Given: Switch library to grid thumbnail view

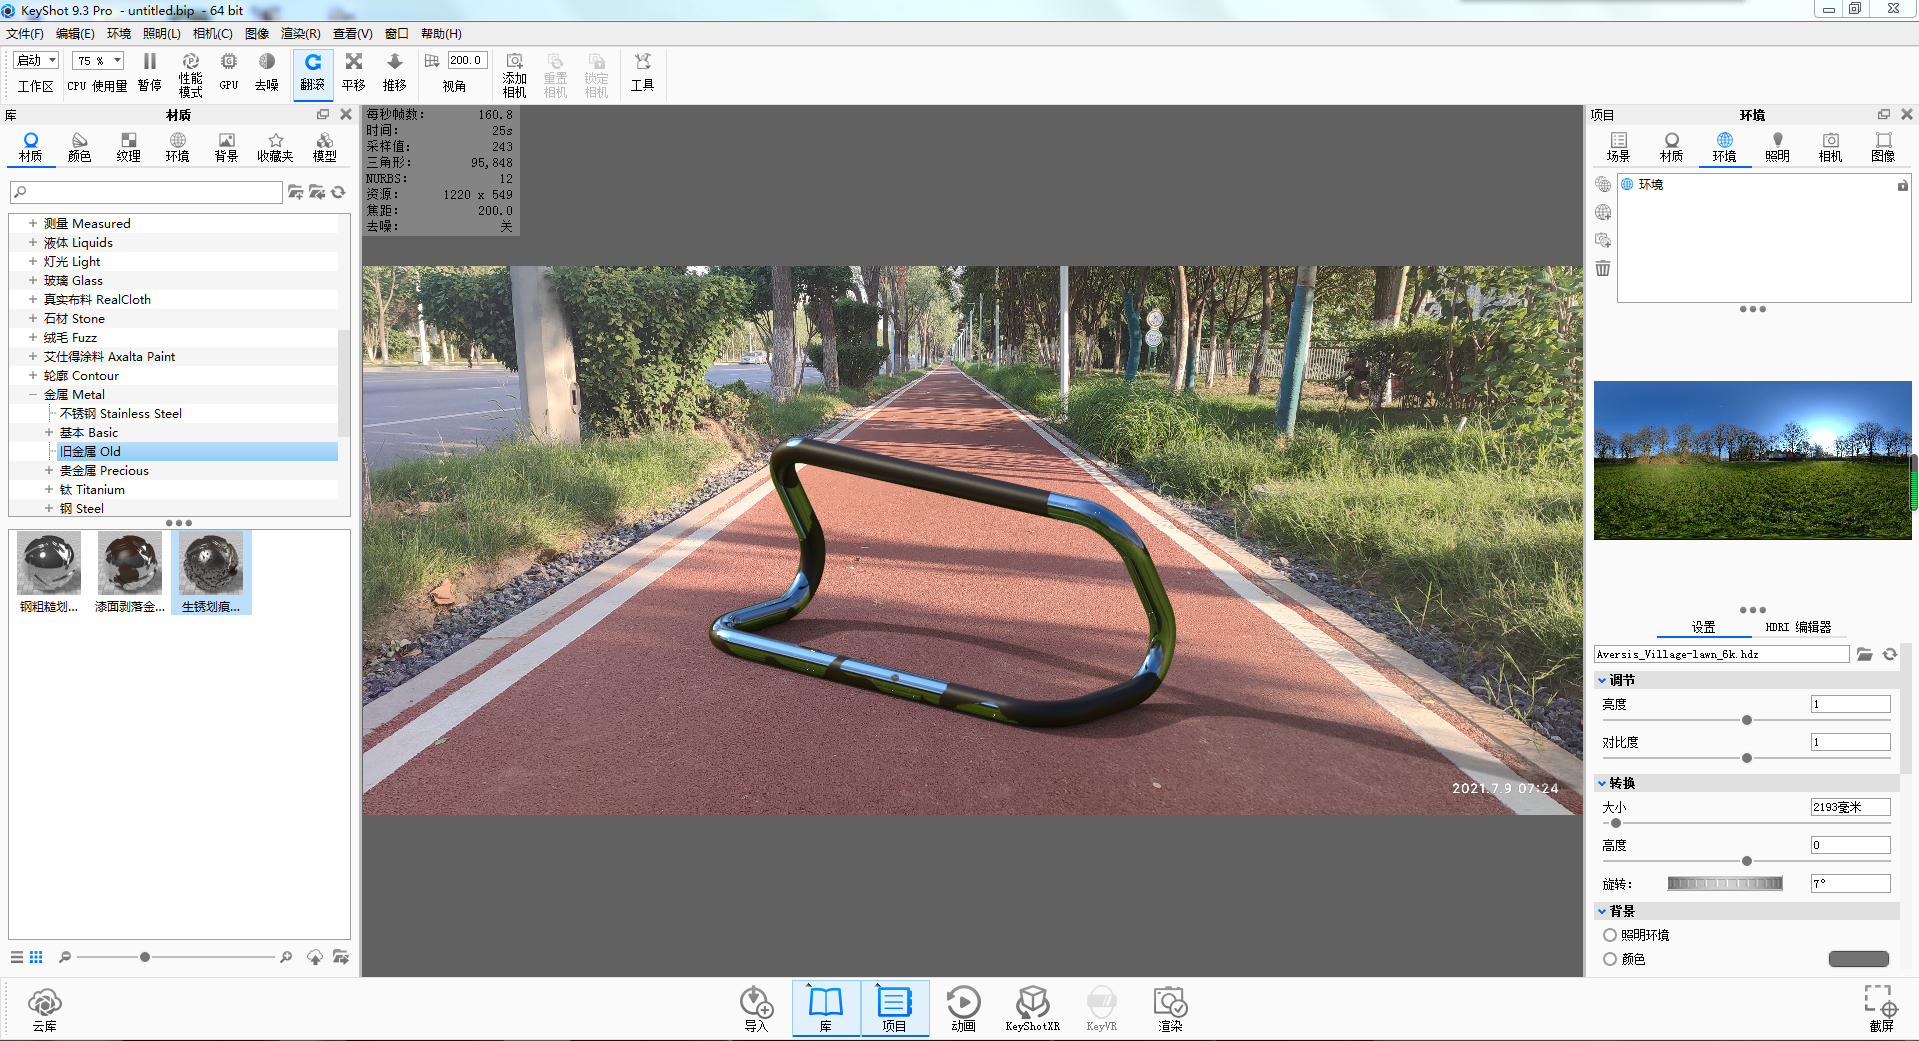Looking at the screenshot, I should (x=36, y=957).
